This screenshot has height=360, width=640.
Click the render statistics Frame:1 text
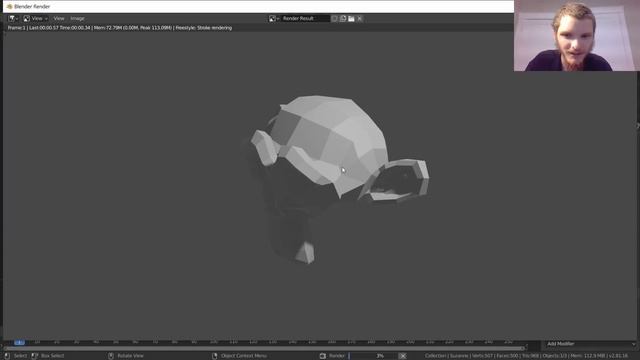(x=16, y=28)
